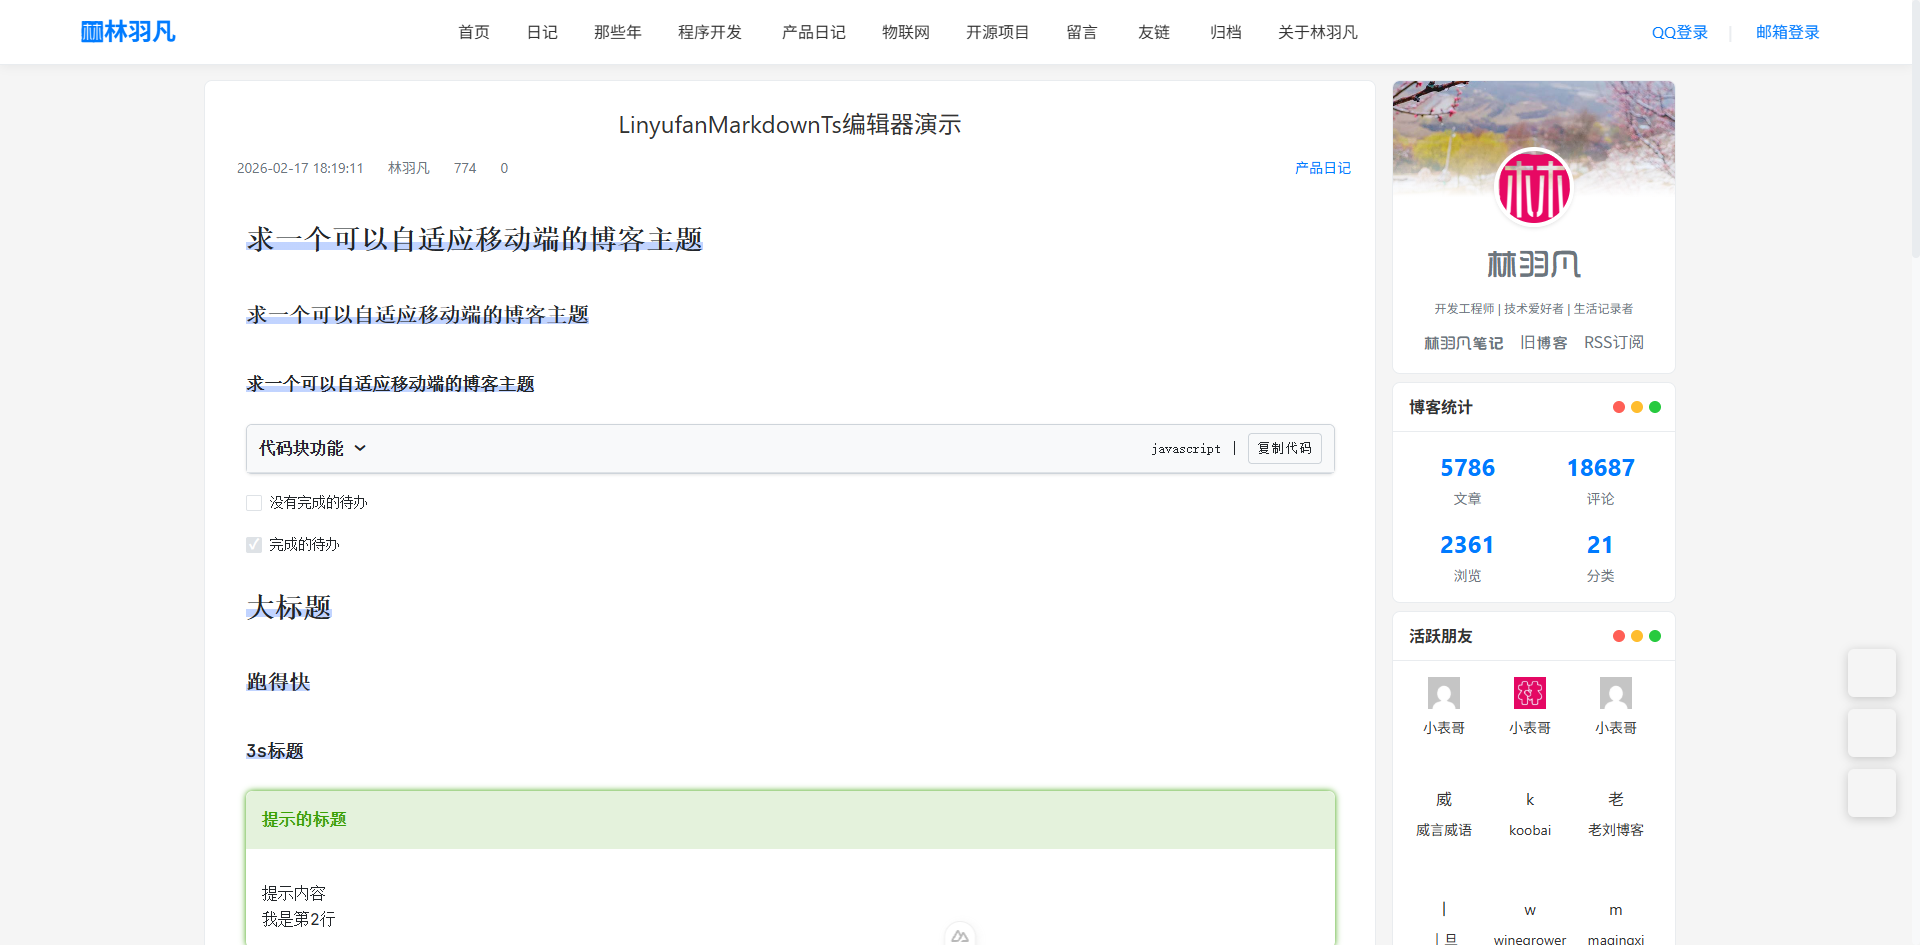
Task: Click the QQ登录 link
Action: click(x=1680, y=32)
